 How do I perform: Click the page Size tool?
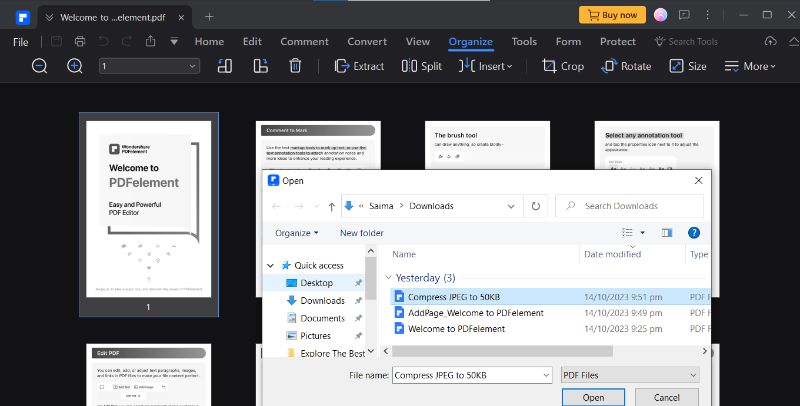(x=688, y=66)
